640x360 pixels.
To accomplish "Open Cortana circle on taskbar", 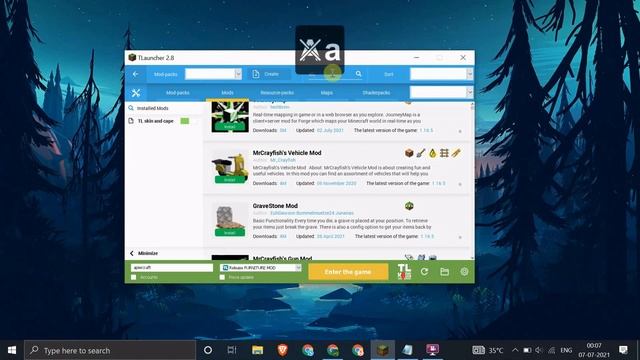I will tap(208, 350).
